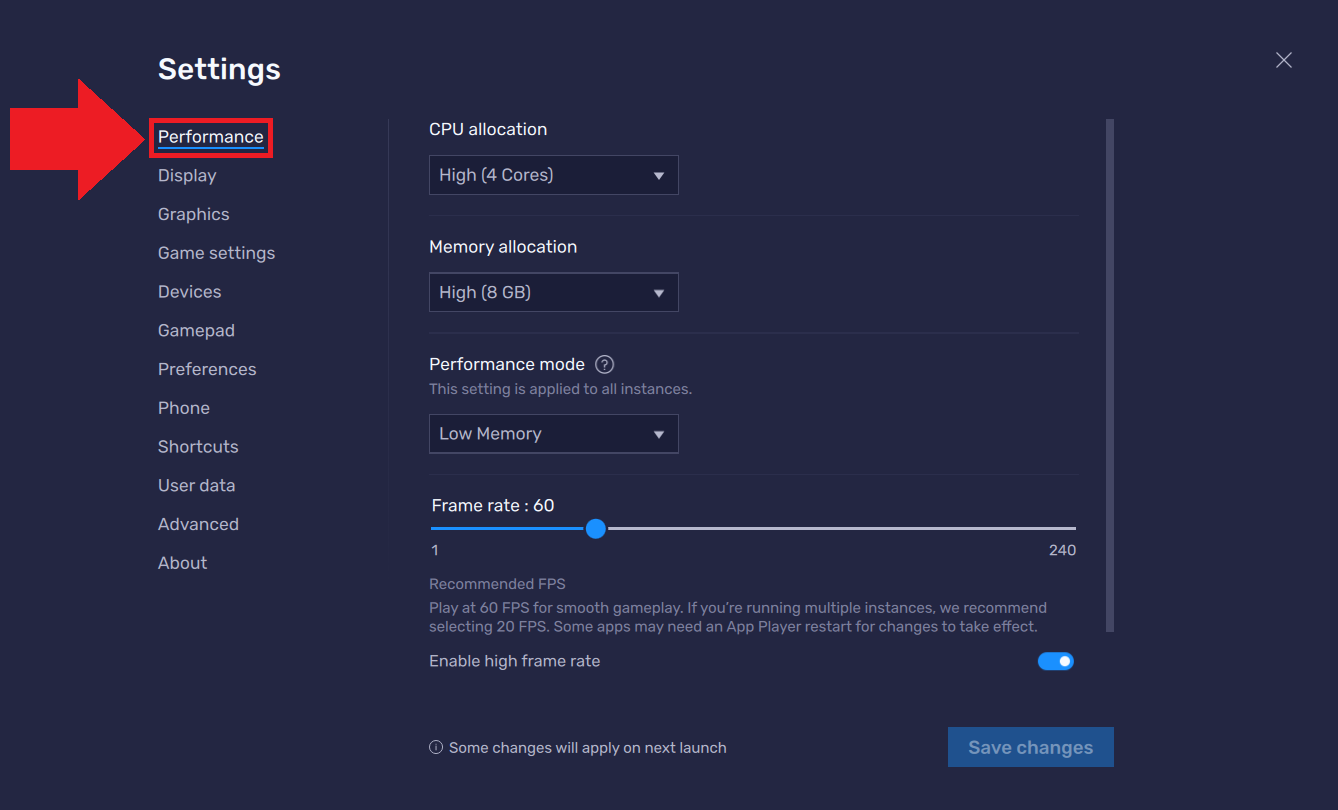1338x810 pixels.
Task: Open the About tab
Action: [x=183, y=563]
